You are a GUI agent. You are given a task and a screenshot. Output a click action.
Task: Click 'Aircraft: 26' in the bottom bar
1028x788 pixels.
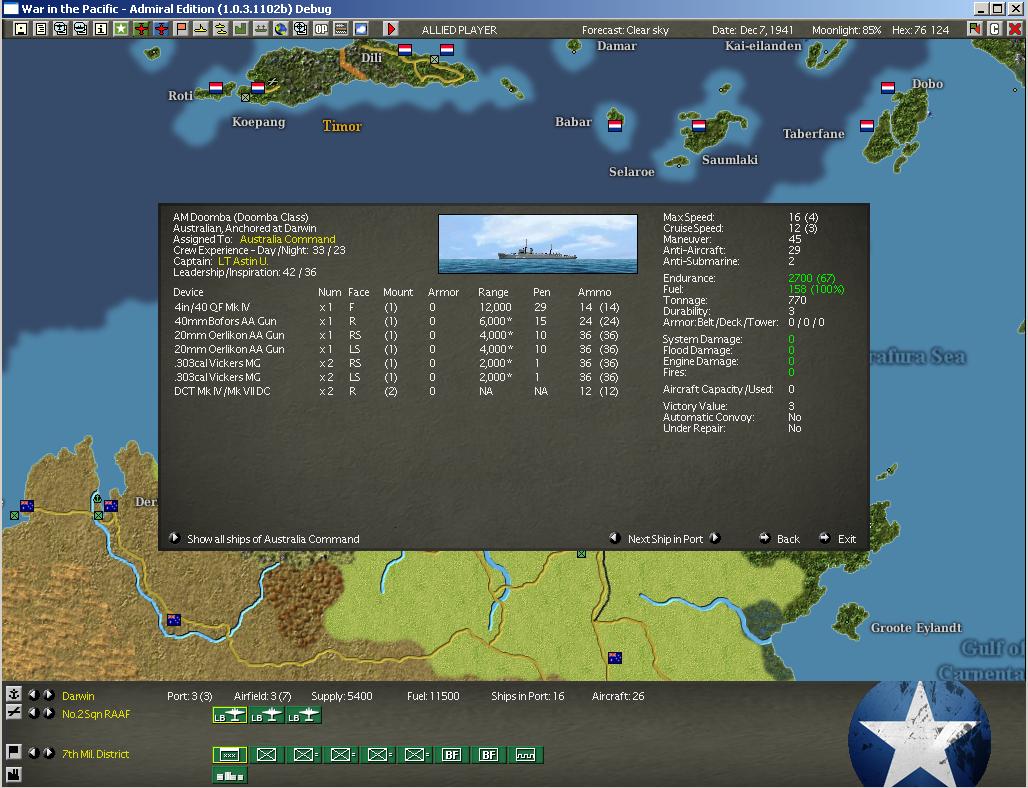618,696
